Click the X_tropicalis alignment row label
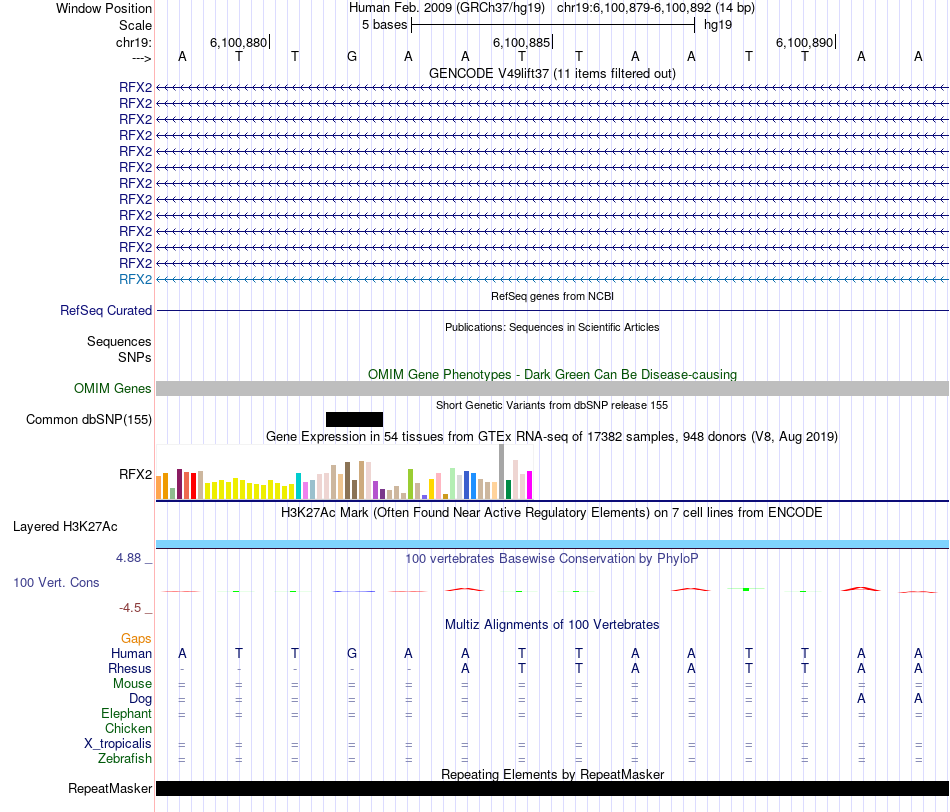 pyautogui.click(x=118, y=744)
